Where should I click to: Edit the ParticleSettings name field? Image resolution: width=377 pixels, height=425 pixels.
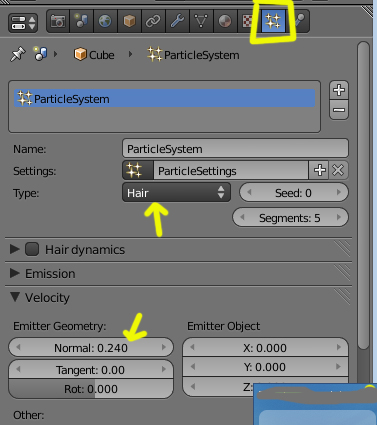click(231, 170)
